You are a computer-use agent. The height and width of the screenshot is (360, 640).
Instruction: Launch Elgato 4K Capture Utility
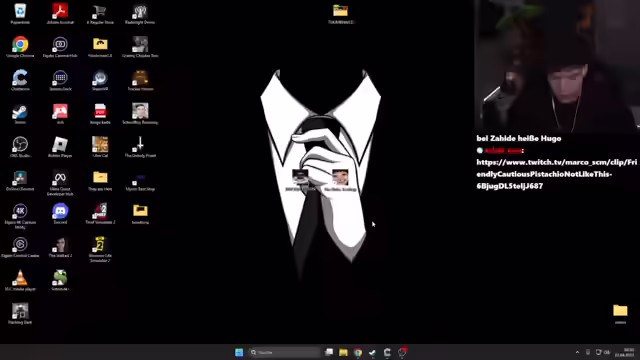pyautogui.click(x=20, y=216)
